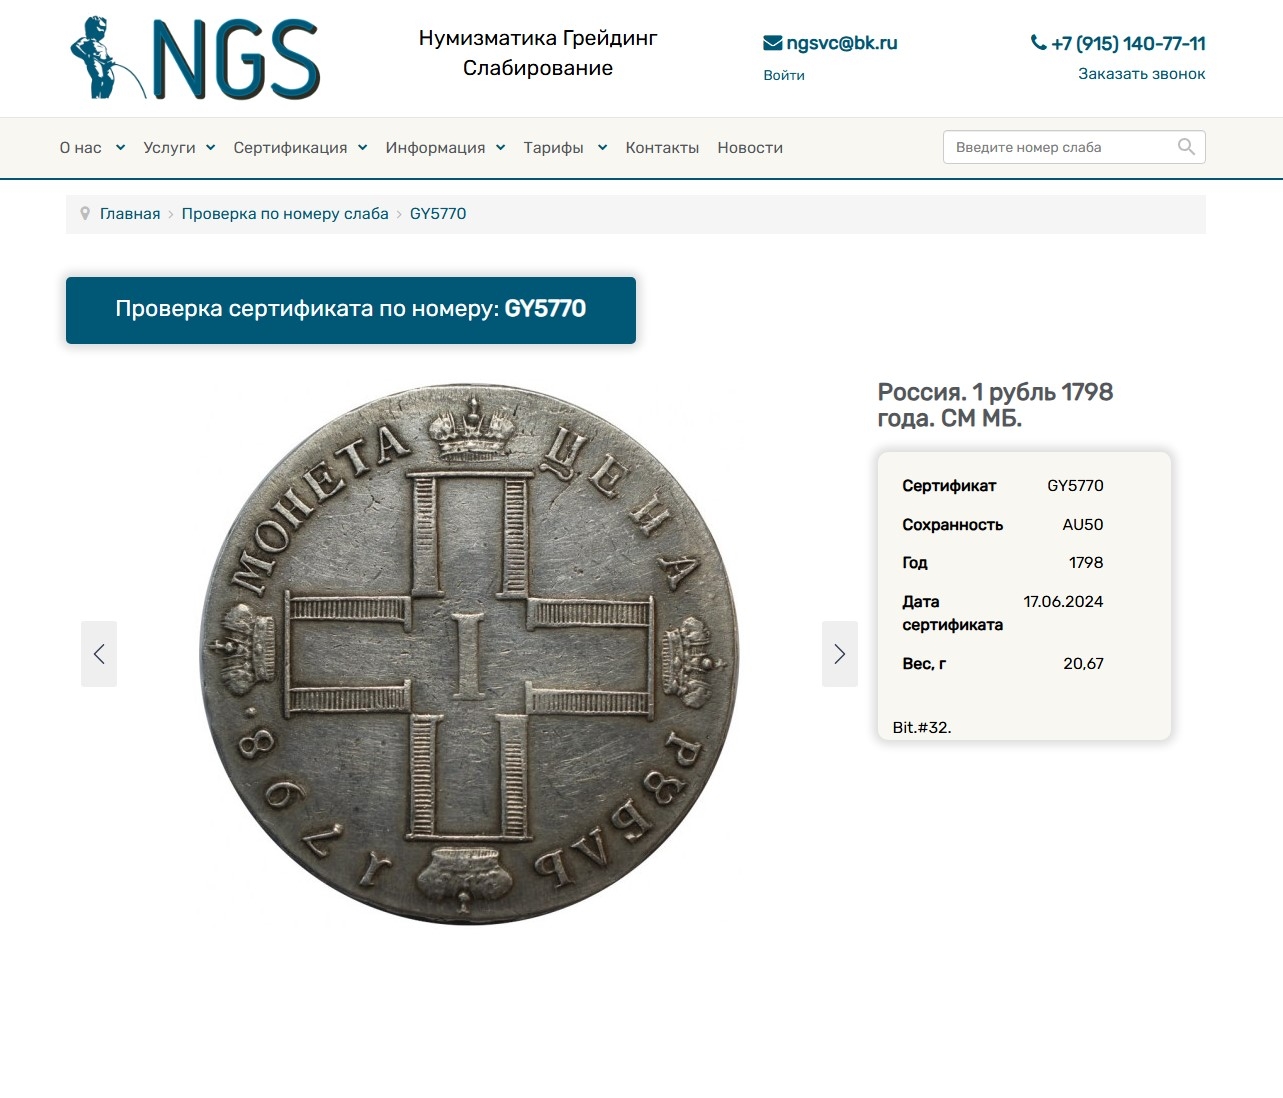Open the Контакты menu item
Viewport: 1283px width, 1098px height.
point(662,148)
